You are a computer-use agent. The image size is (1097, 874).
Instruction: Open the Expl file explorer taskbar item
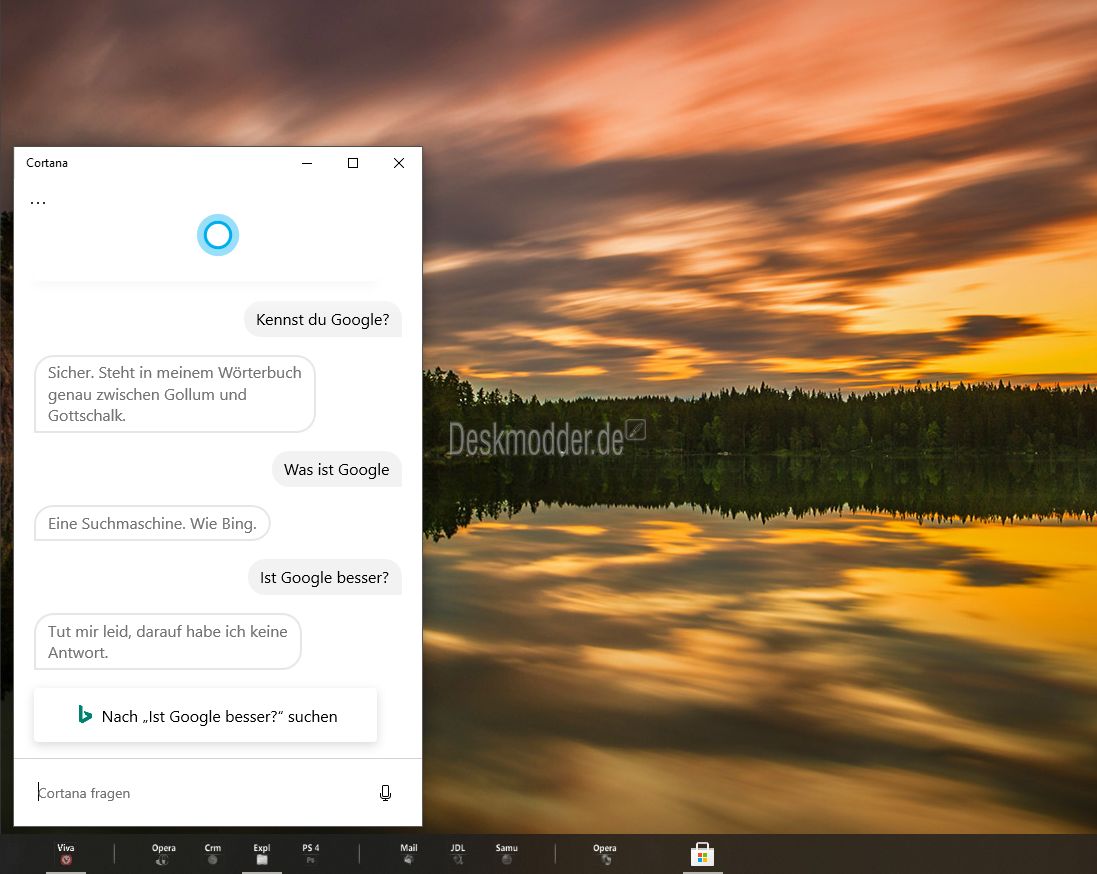262,854
